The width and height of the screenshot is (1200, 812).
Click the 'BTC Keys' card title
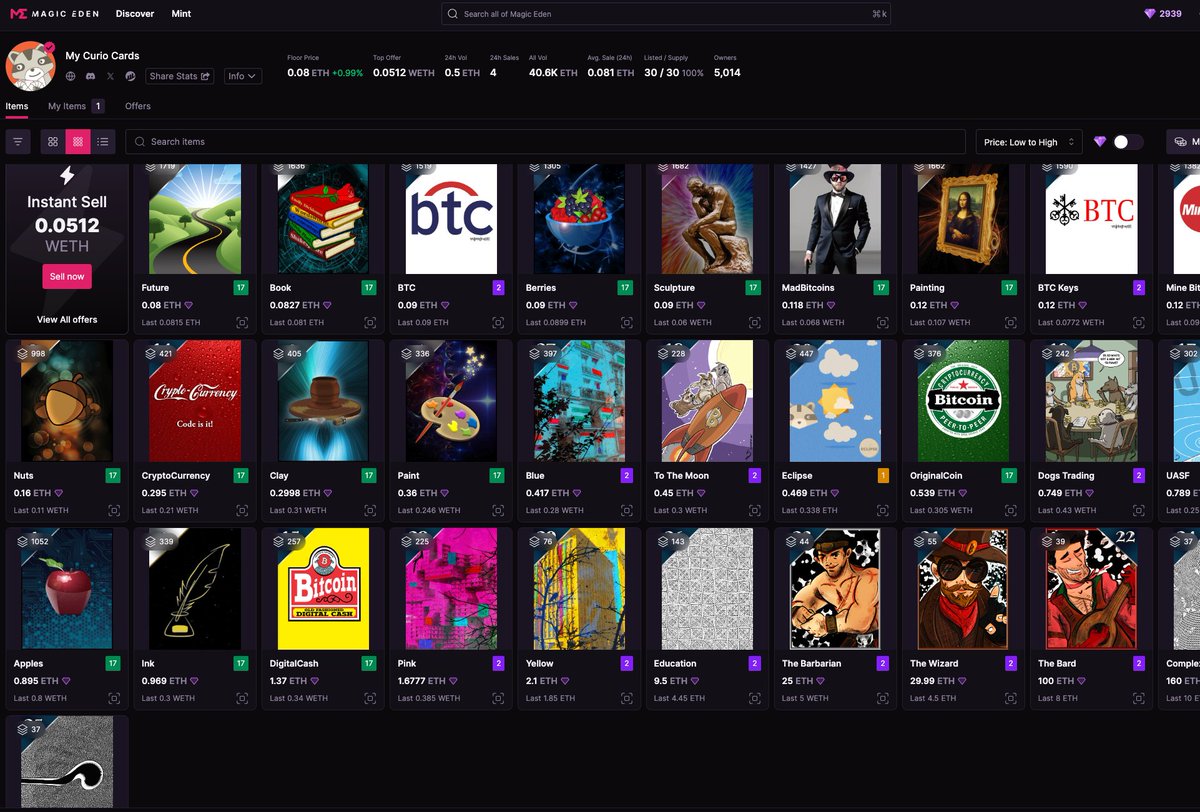tap(1058, 288)
